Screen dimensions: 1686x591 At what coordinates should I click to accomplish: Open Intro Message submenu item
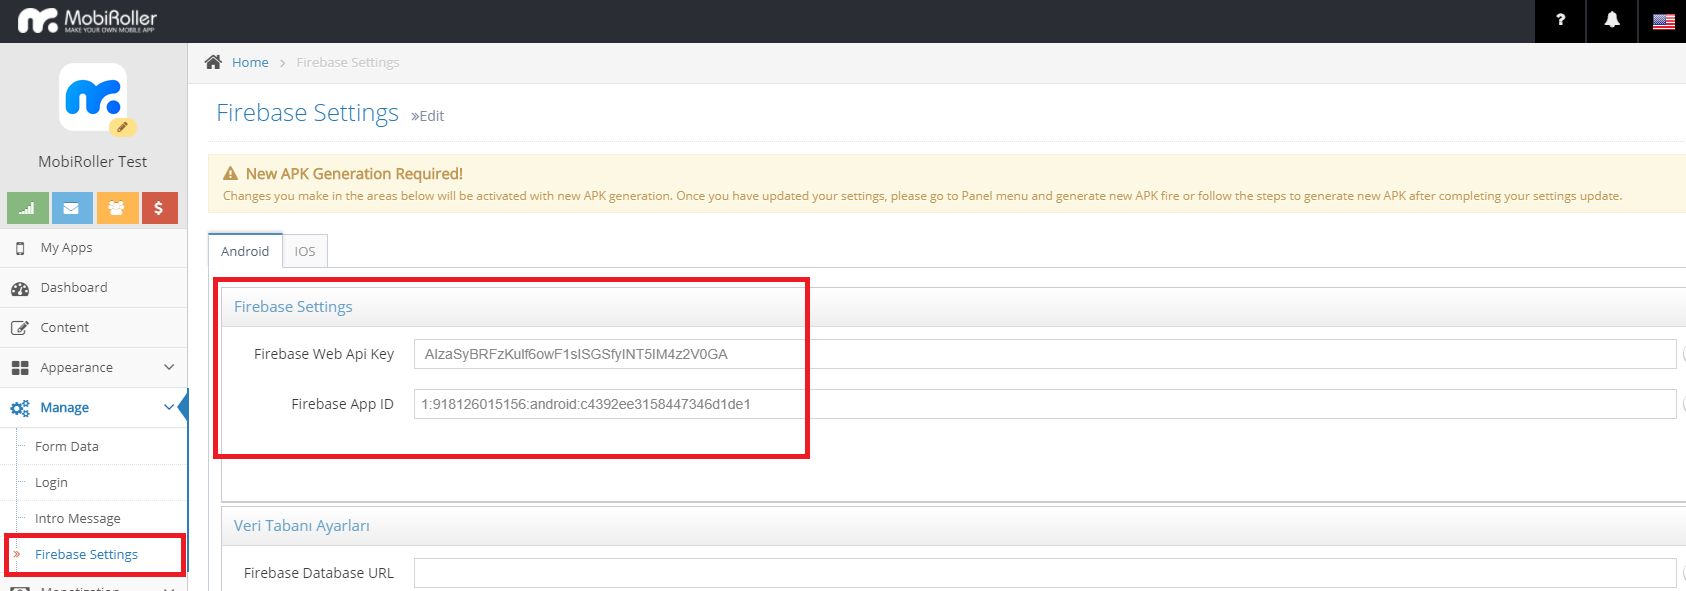tap(77, 519)
